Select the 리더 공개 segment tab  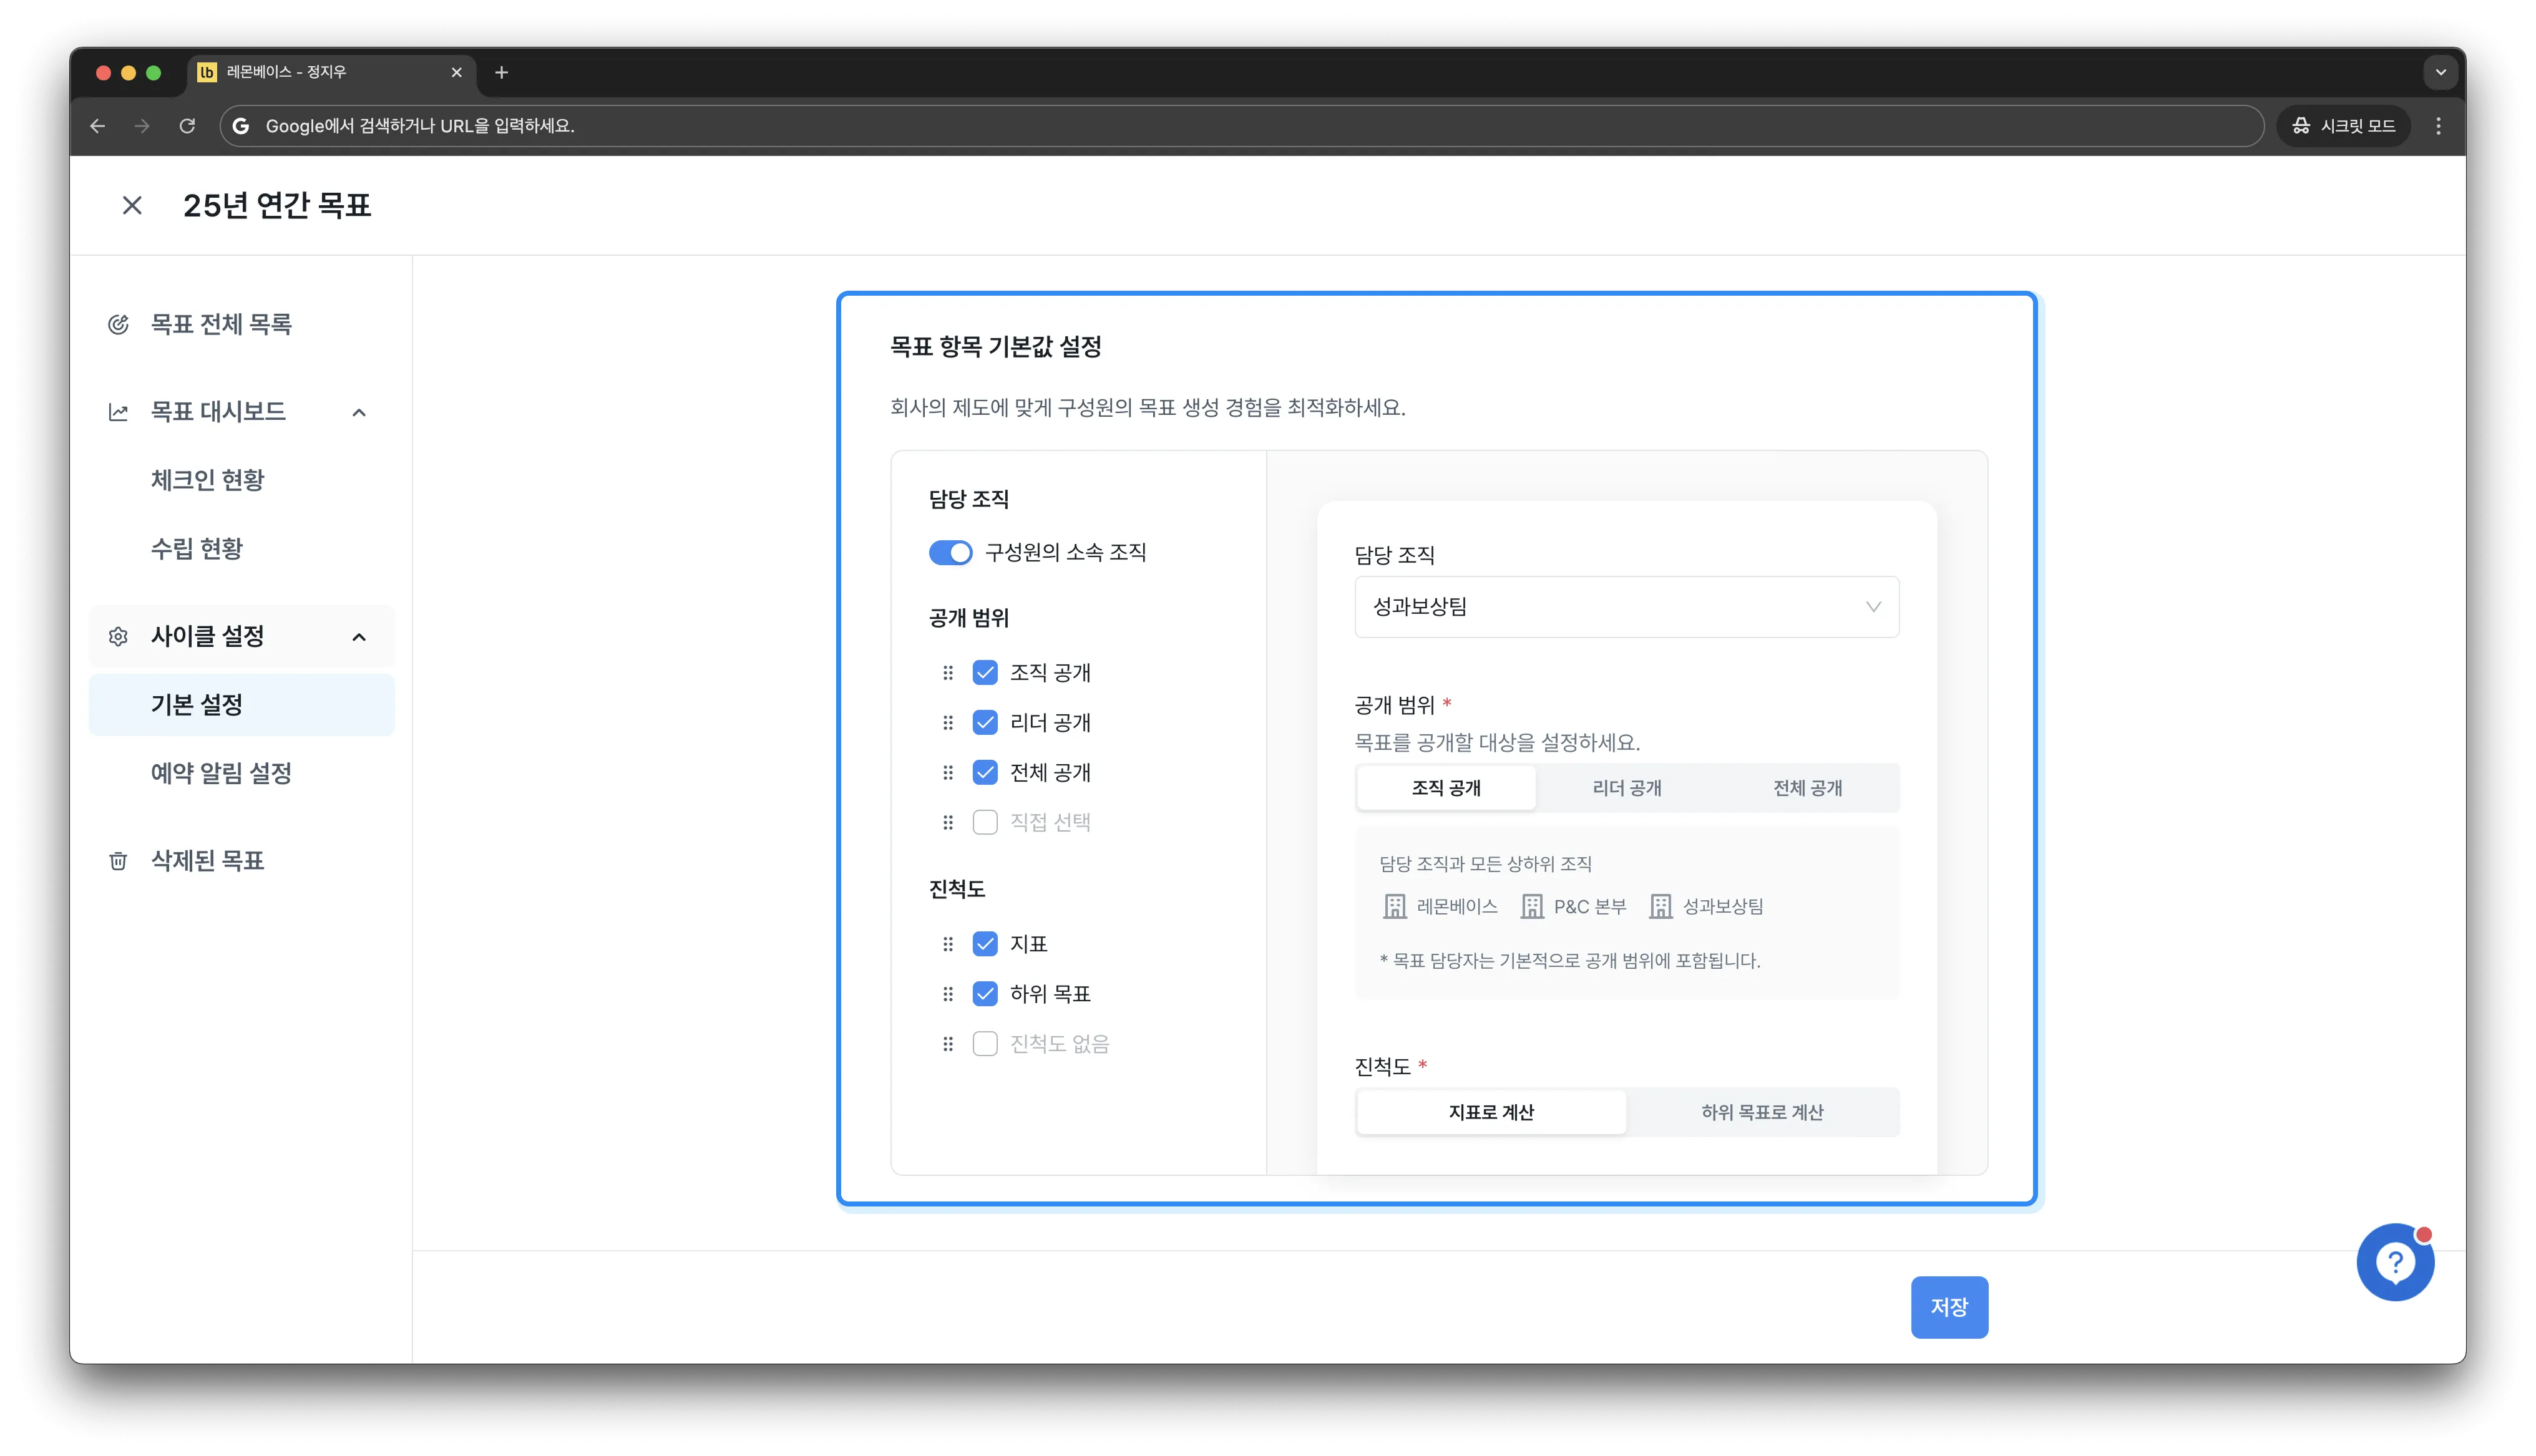tap(1627, 788)
